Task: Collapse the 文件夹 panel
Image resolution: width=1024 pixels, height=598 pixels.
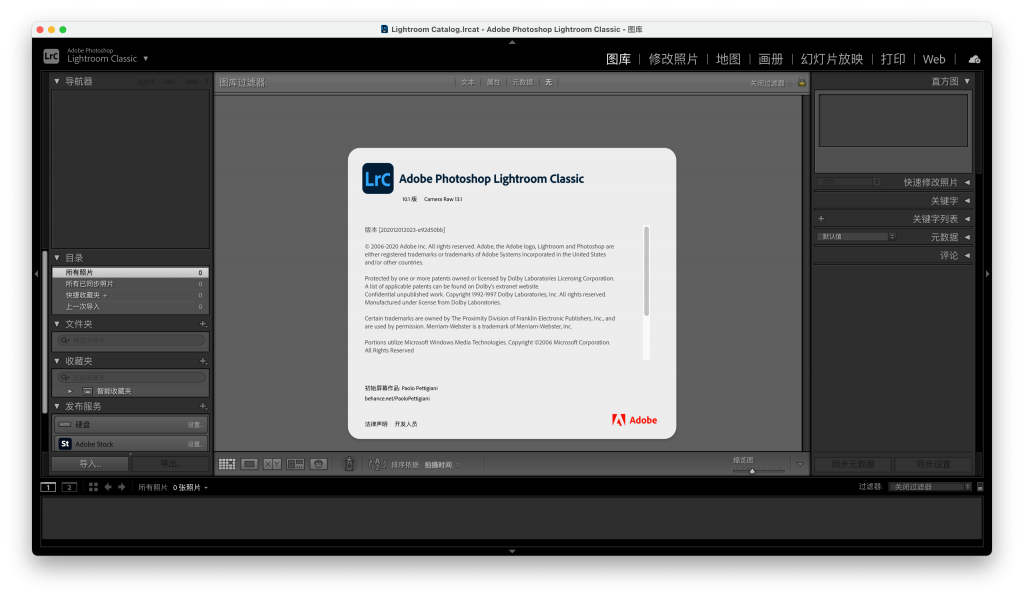Action: (x=57, y=324)
